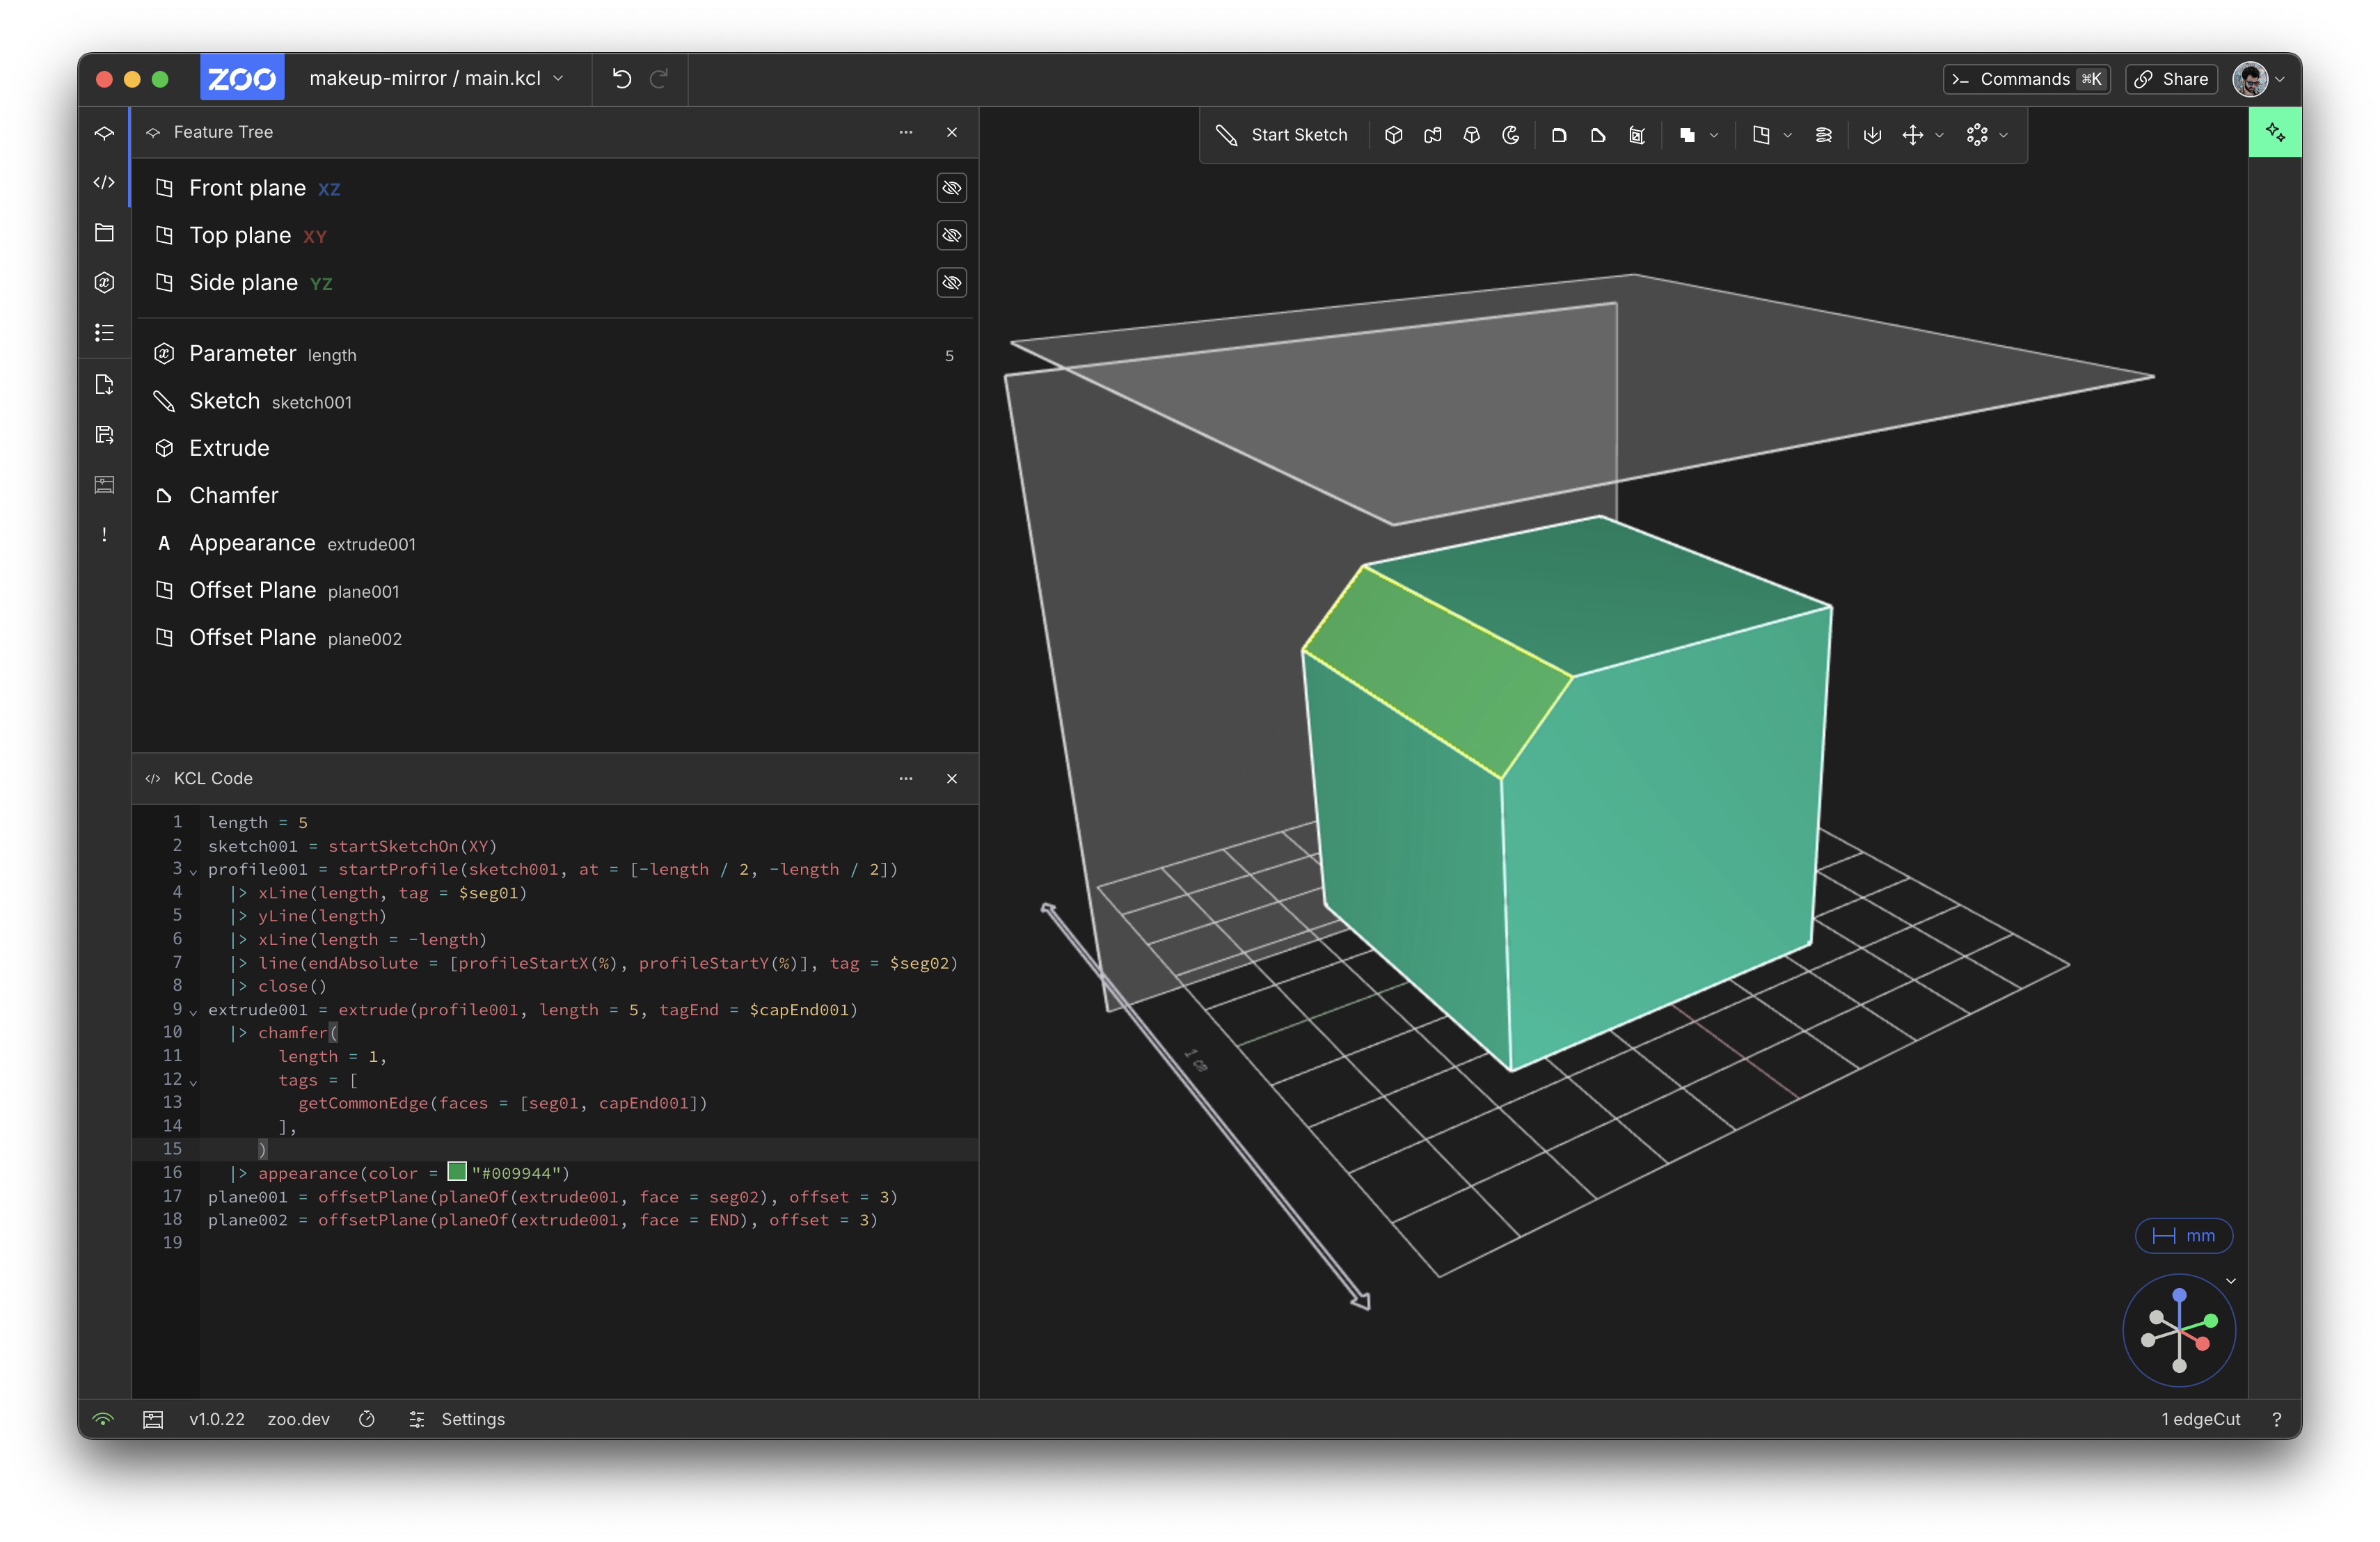Toggle Front plane visibility
This screenshot has height=1542, width=2380.
pos(951,188)
